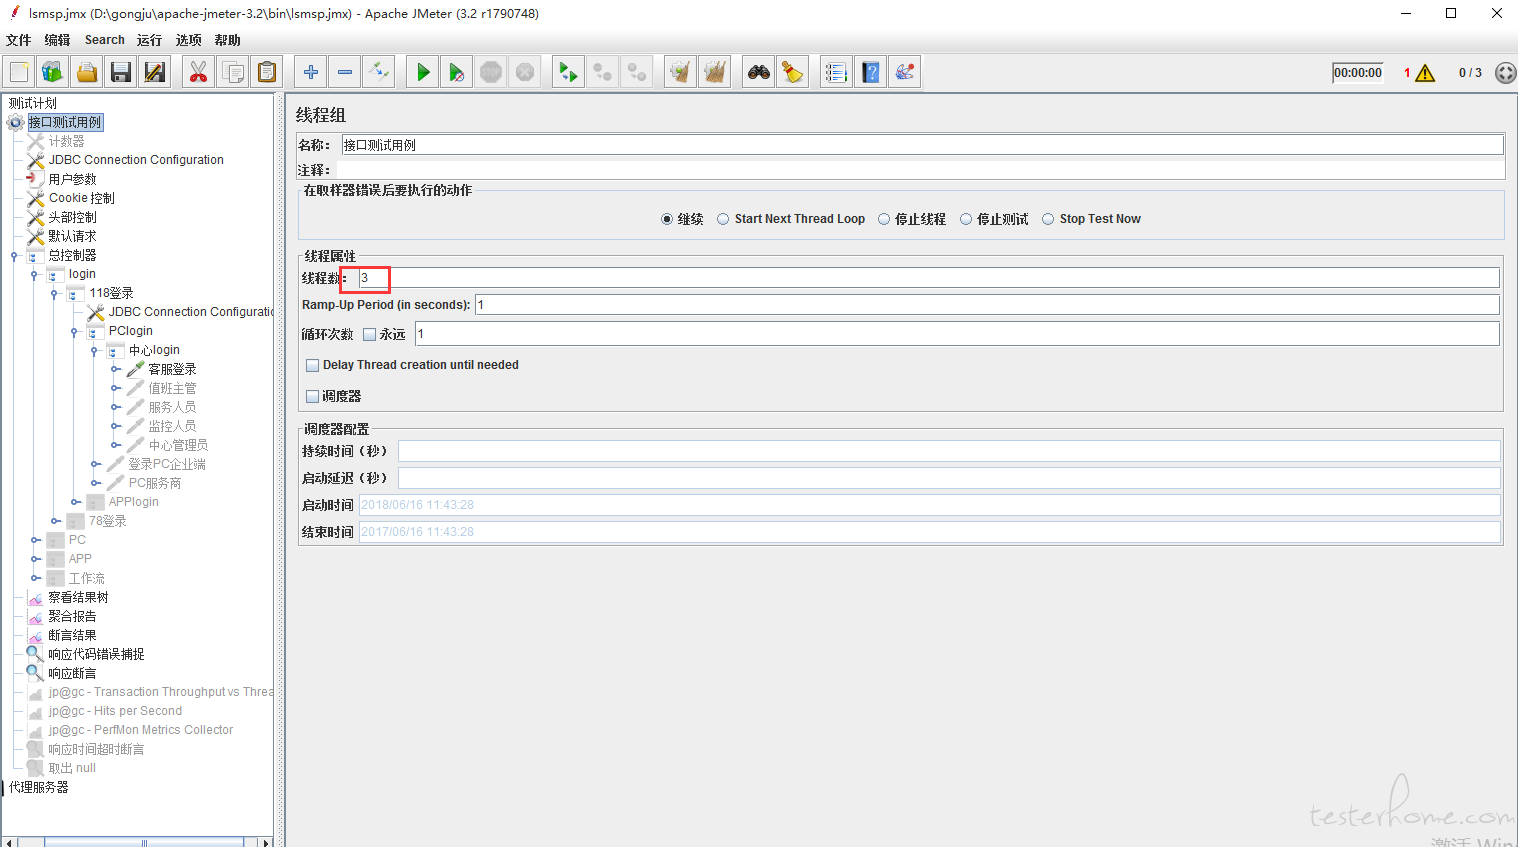Screen dimensions: 1518x847
Task: Click the blue Help question mark icon
Action: click(x=871, y=72)
